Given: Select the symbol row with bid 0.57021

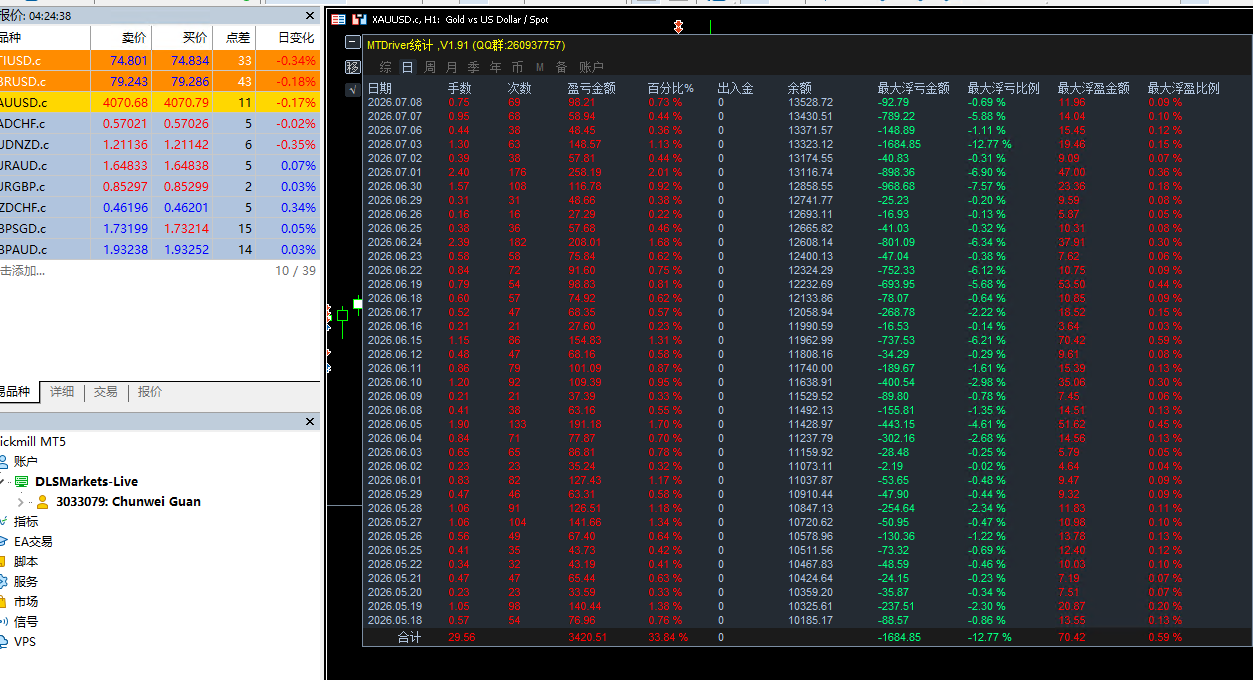Looking at the screenshot, I should 160,123.
